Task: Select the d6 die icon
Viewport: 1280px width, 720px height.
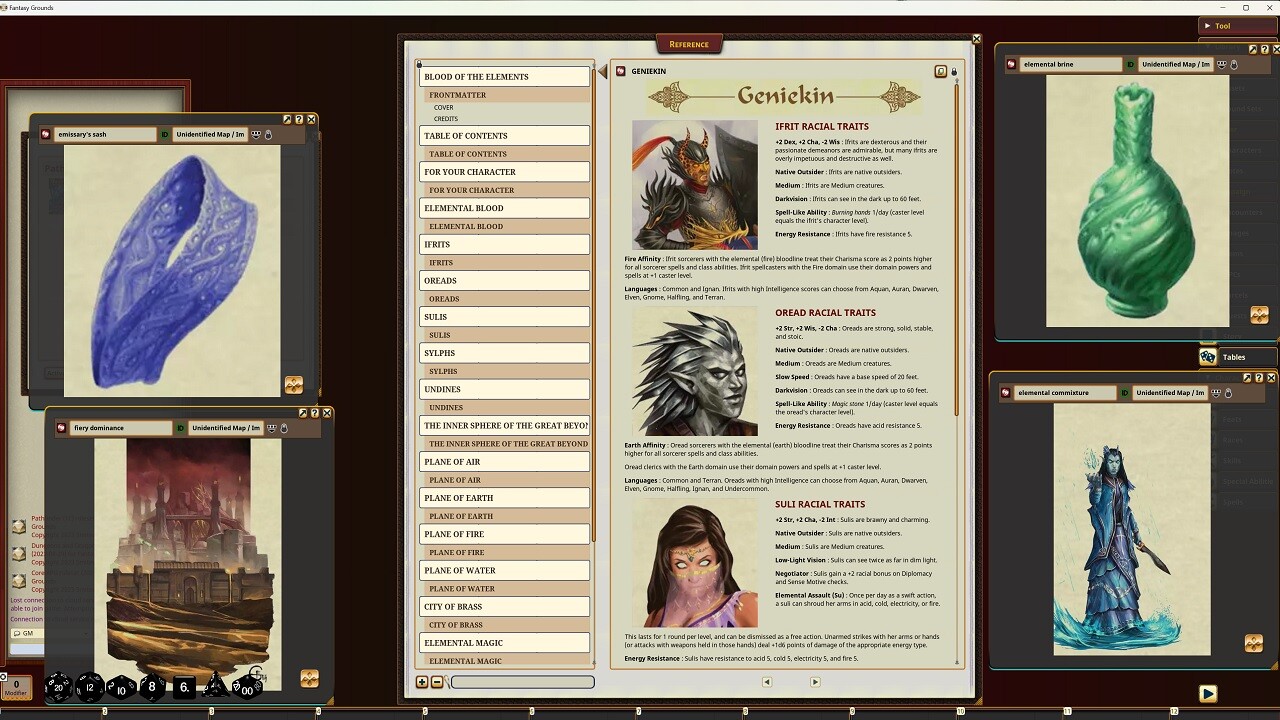Action: tap(186, 687)
